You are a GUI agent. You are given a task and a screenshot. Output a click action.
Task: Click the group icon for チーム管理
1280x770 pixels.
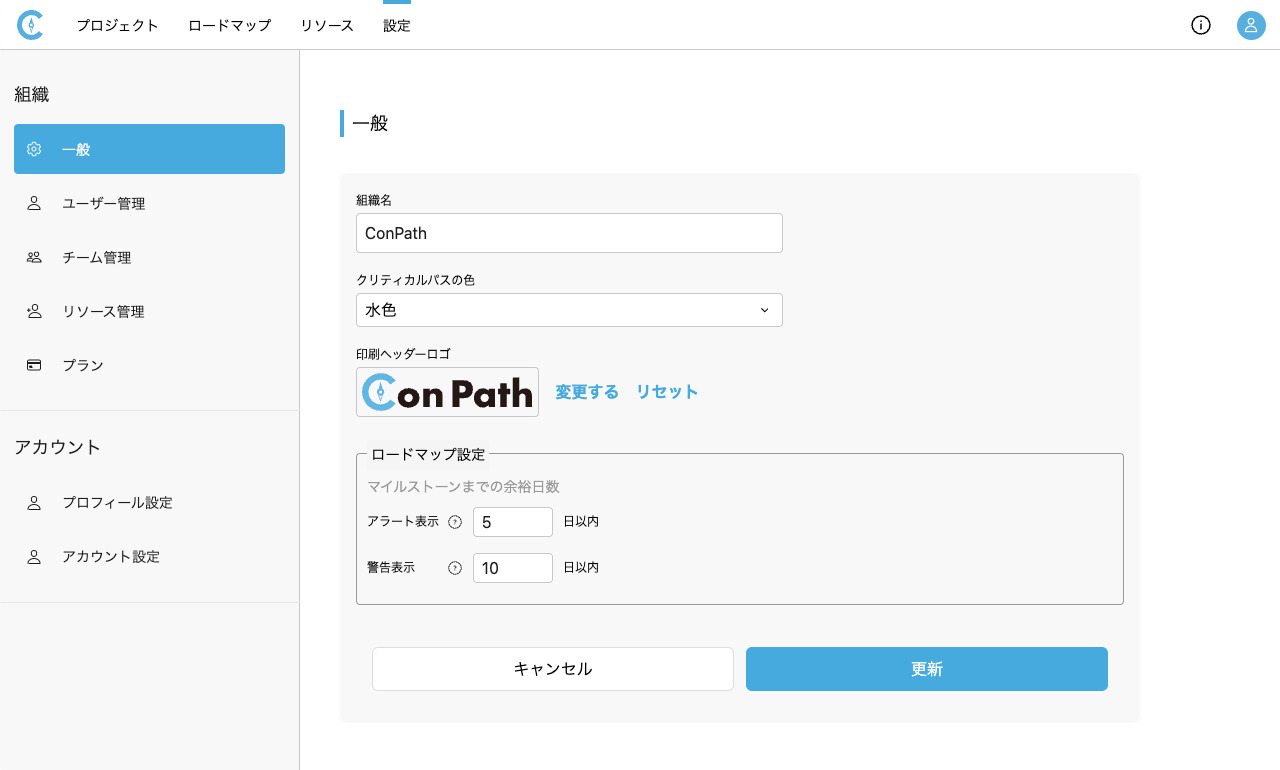pyautogui.click(x=34, y=257)
